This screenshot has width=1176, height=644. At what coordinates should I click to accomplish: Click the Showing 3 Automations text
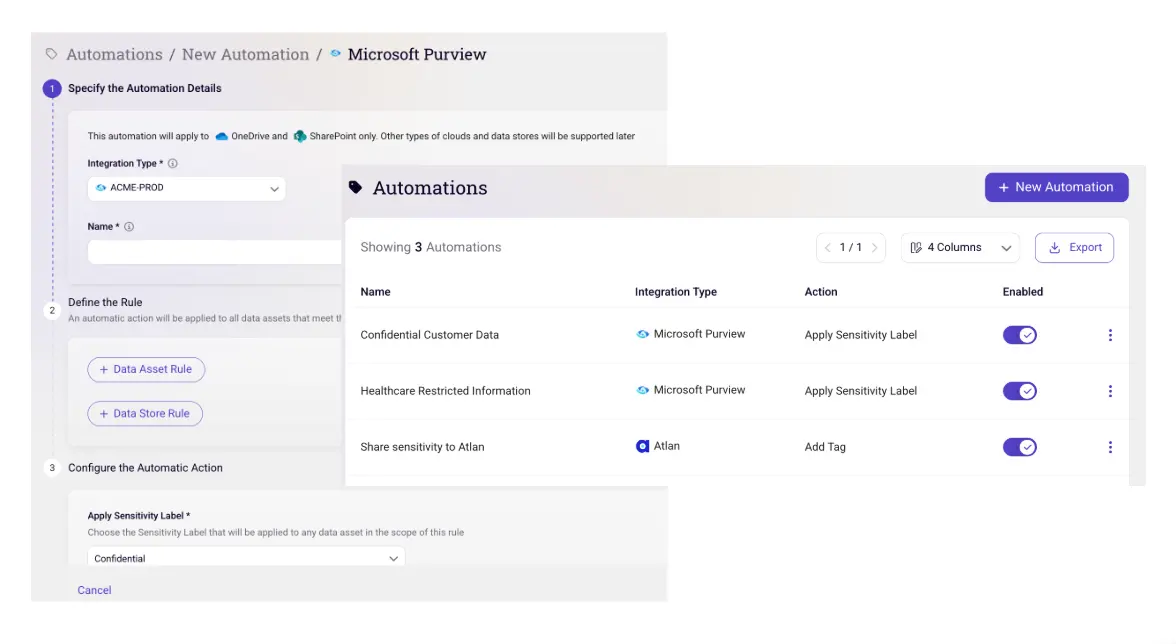point(430,247)
